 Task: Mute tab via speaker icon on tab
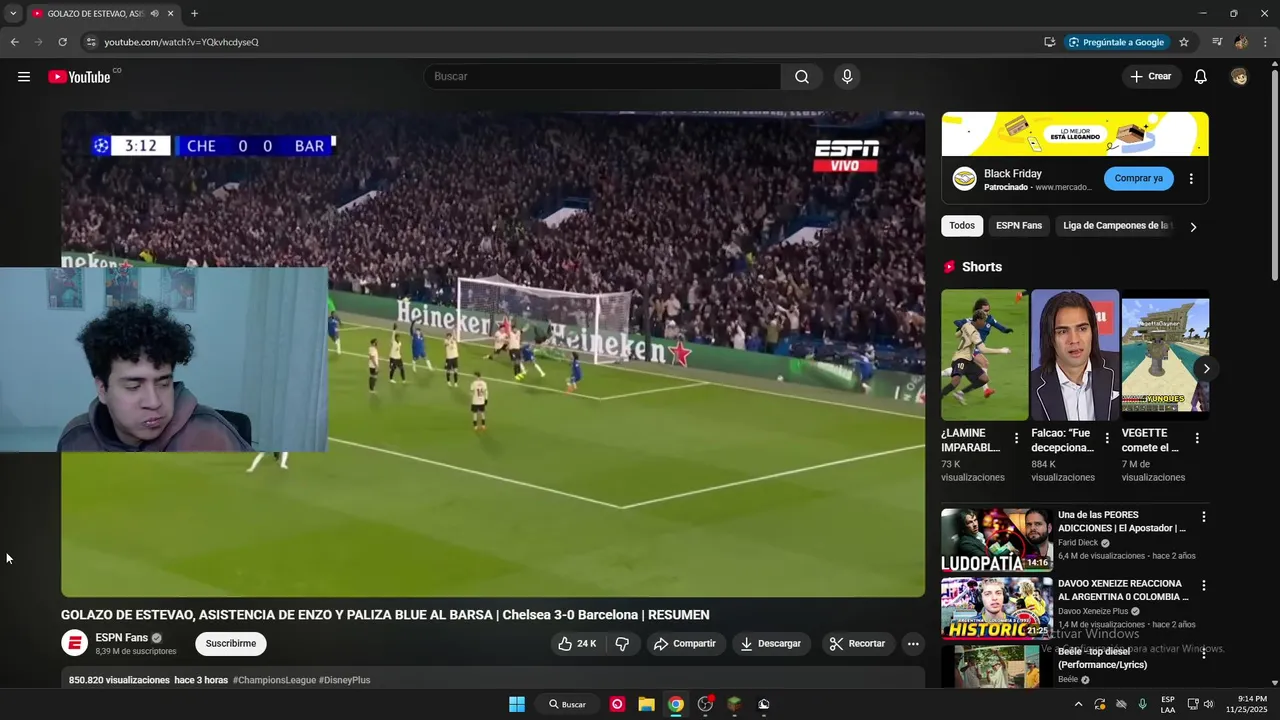point(154,14)
